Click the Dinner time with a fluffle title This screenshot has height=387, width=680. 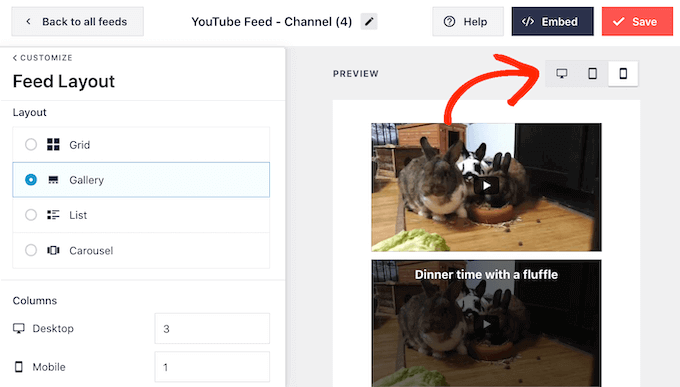click(486, 275)
